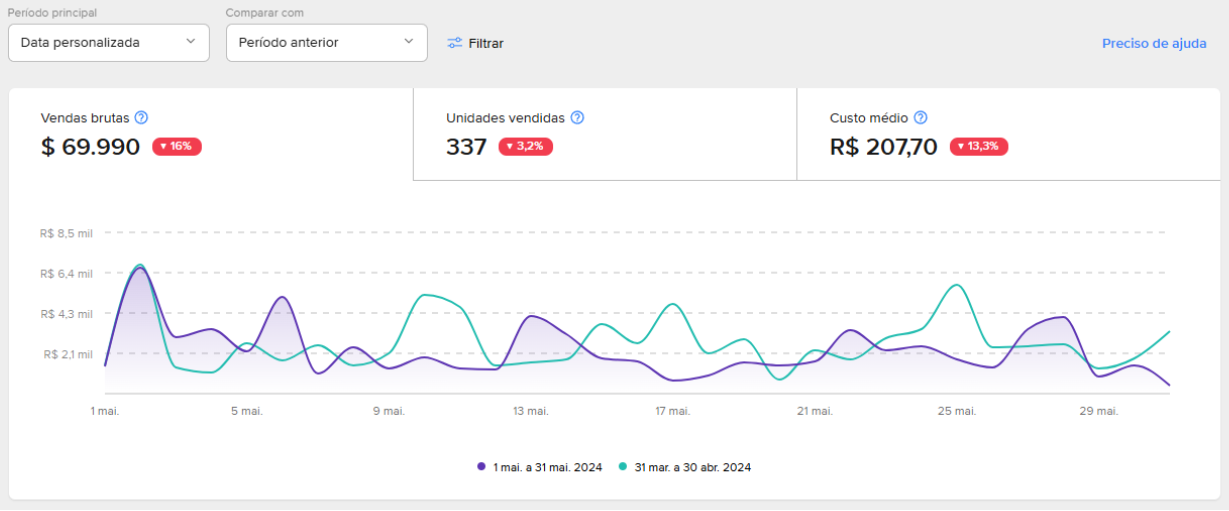Click the 29 mai. date label
The image size is (1229, 511).
pos(1099,411)
